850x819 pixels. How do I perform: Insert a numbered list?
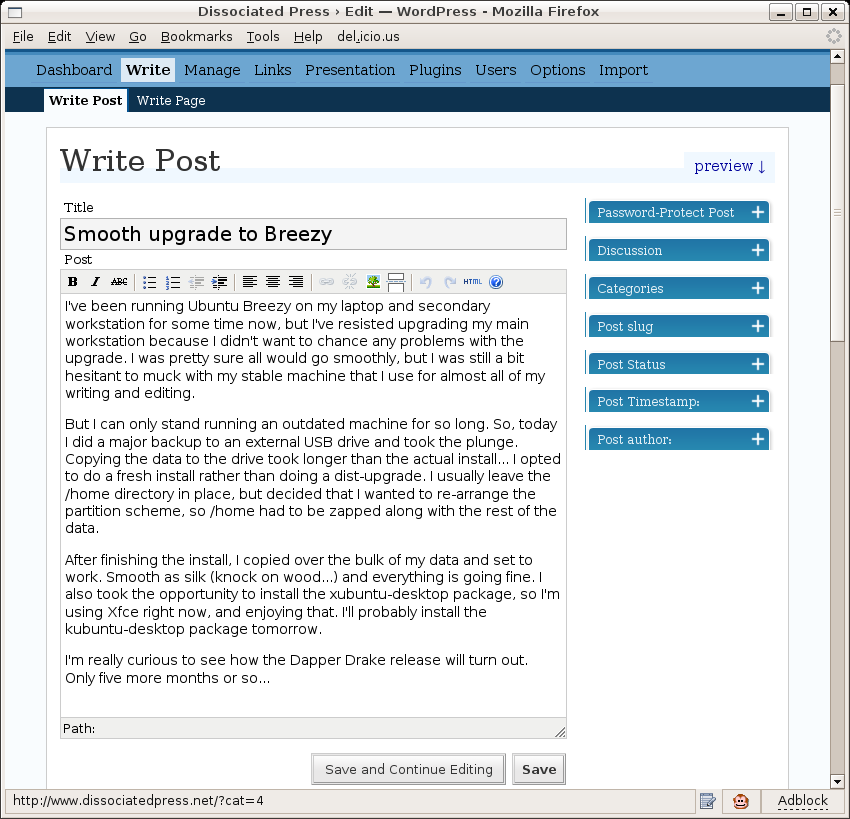point(173,282)
